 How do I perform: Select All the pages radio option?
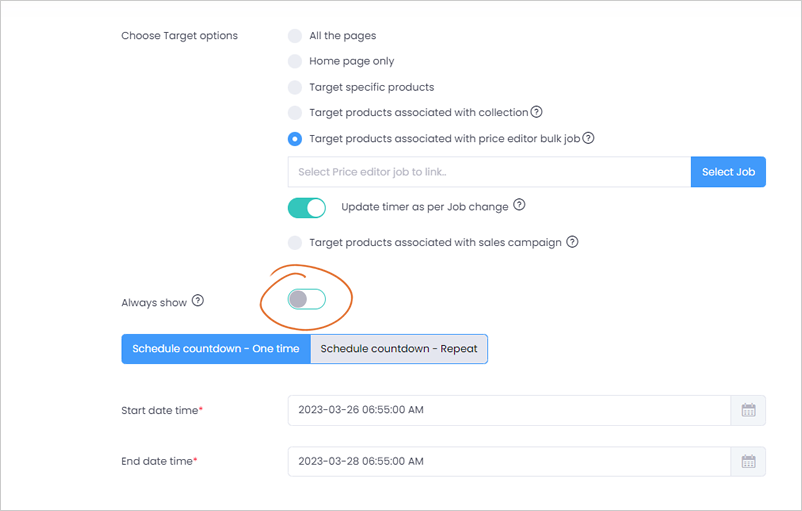pos(295,36)
